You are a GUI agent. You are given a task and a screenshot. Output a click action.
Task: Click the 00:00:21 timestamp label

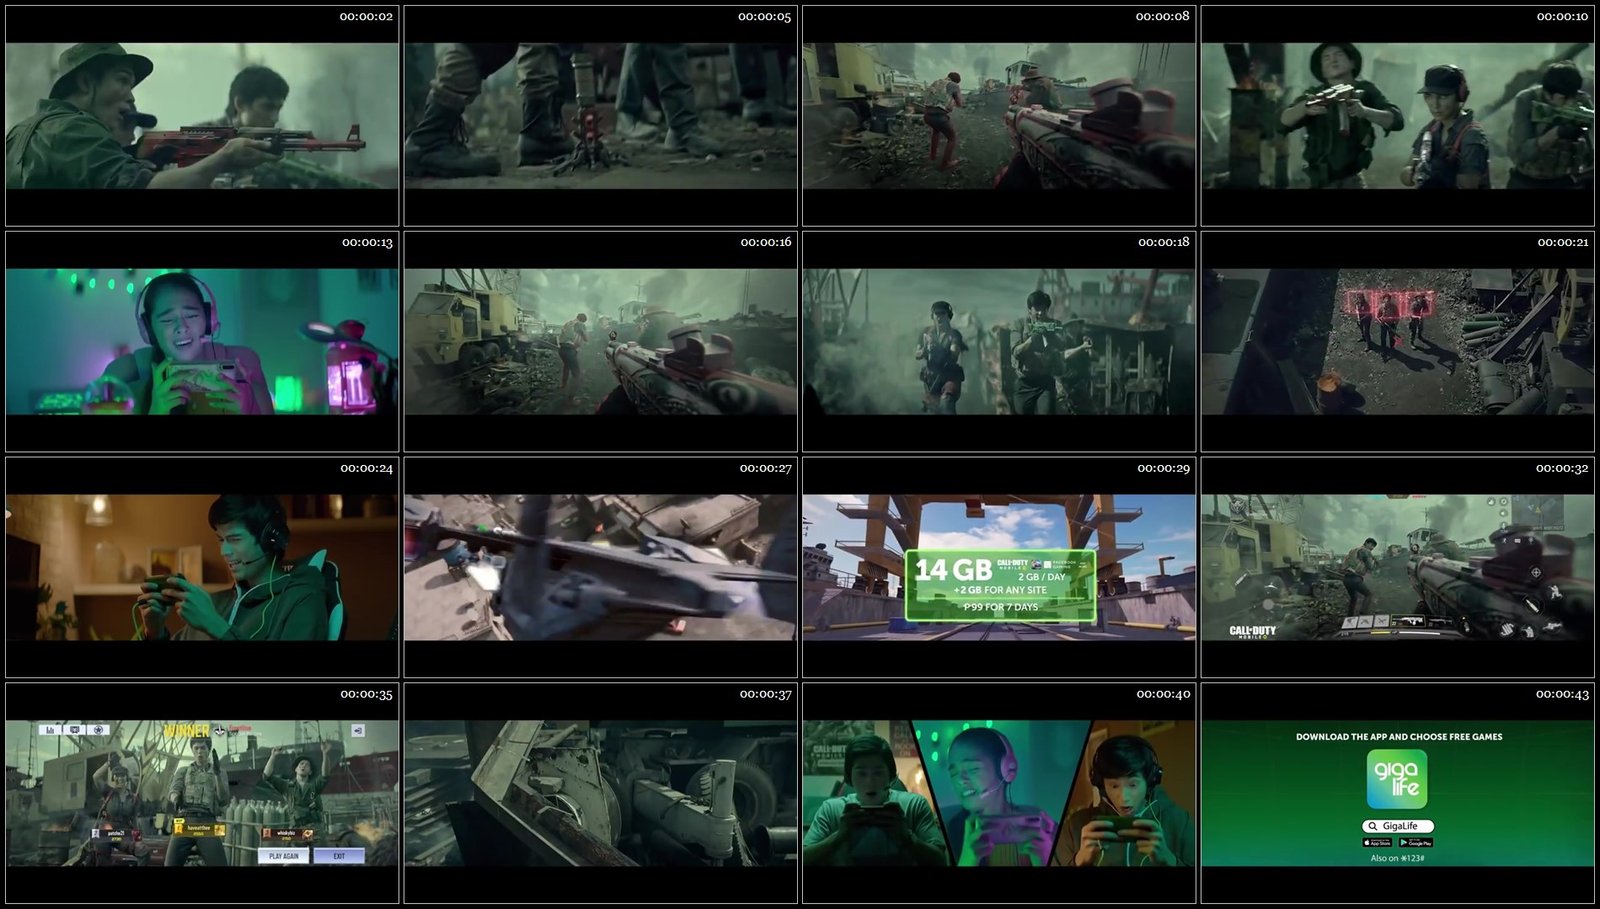point(1563,243)
